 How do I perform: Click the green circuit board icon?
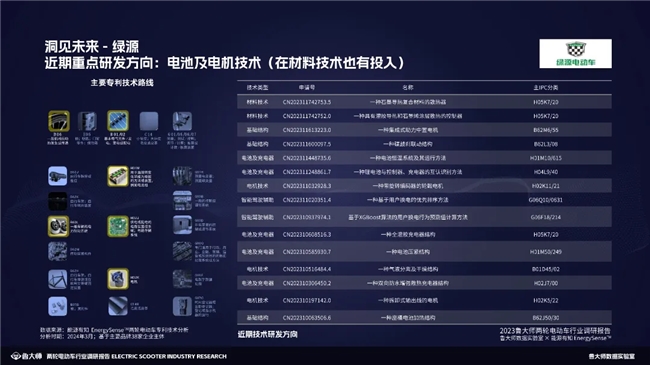(x=118, y=226)
